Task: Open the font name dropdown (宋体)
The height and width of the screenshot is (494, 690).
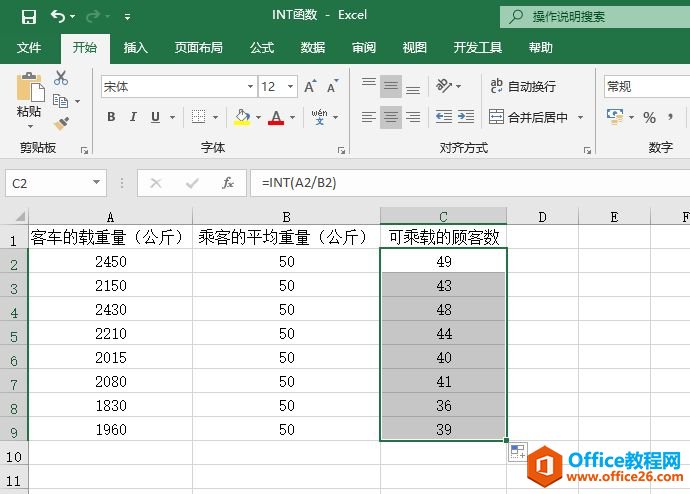Action: [249, 87]
